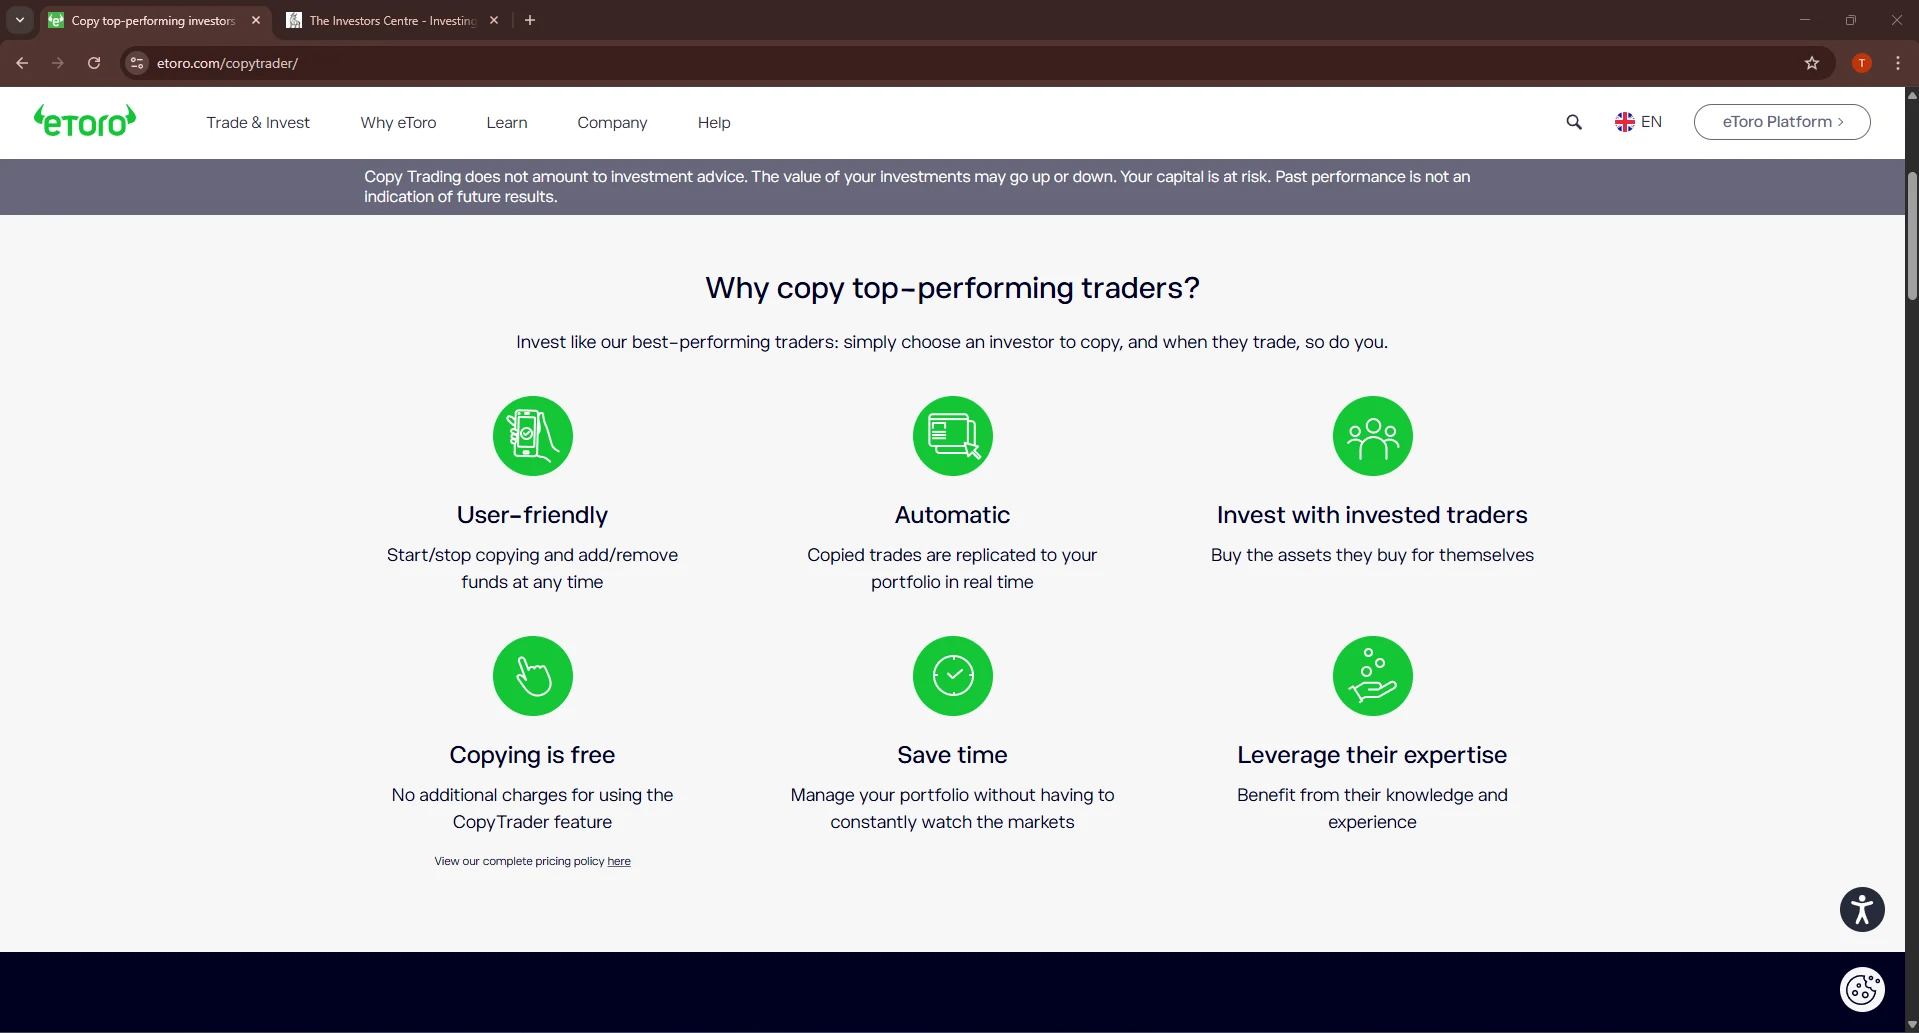Click the Invest with invested traders icon

click(x=1373, y=436)
